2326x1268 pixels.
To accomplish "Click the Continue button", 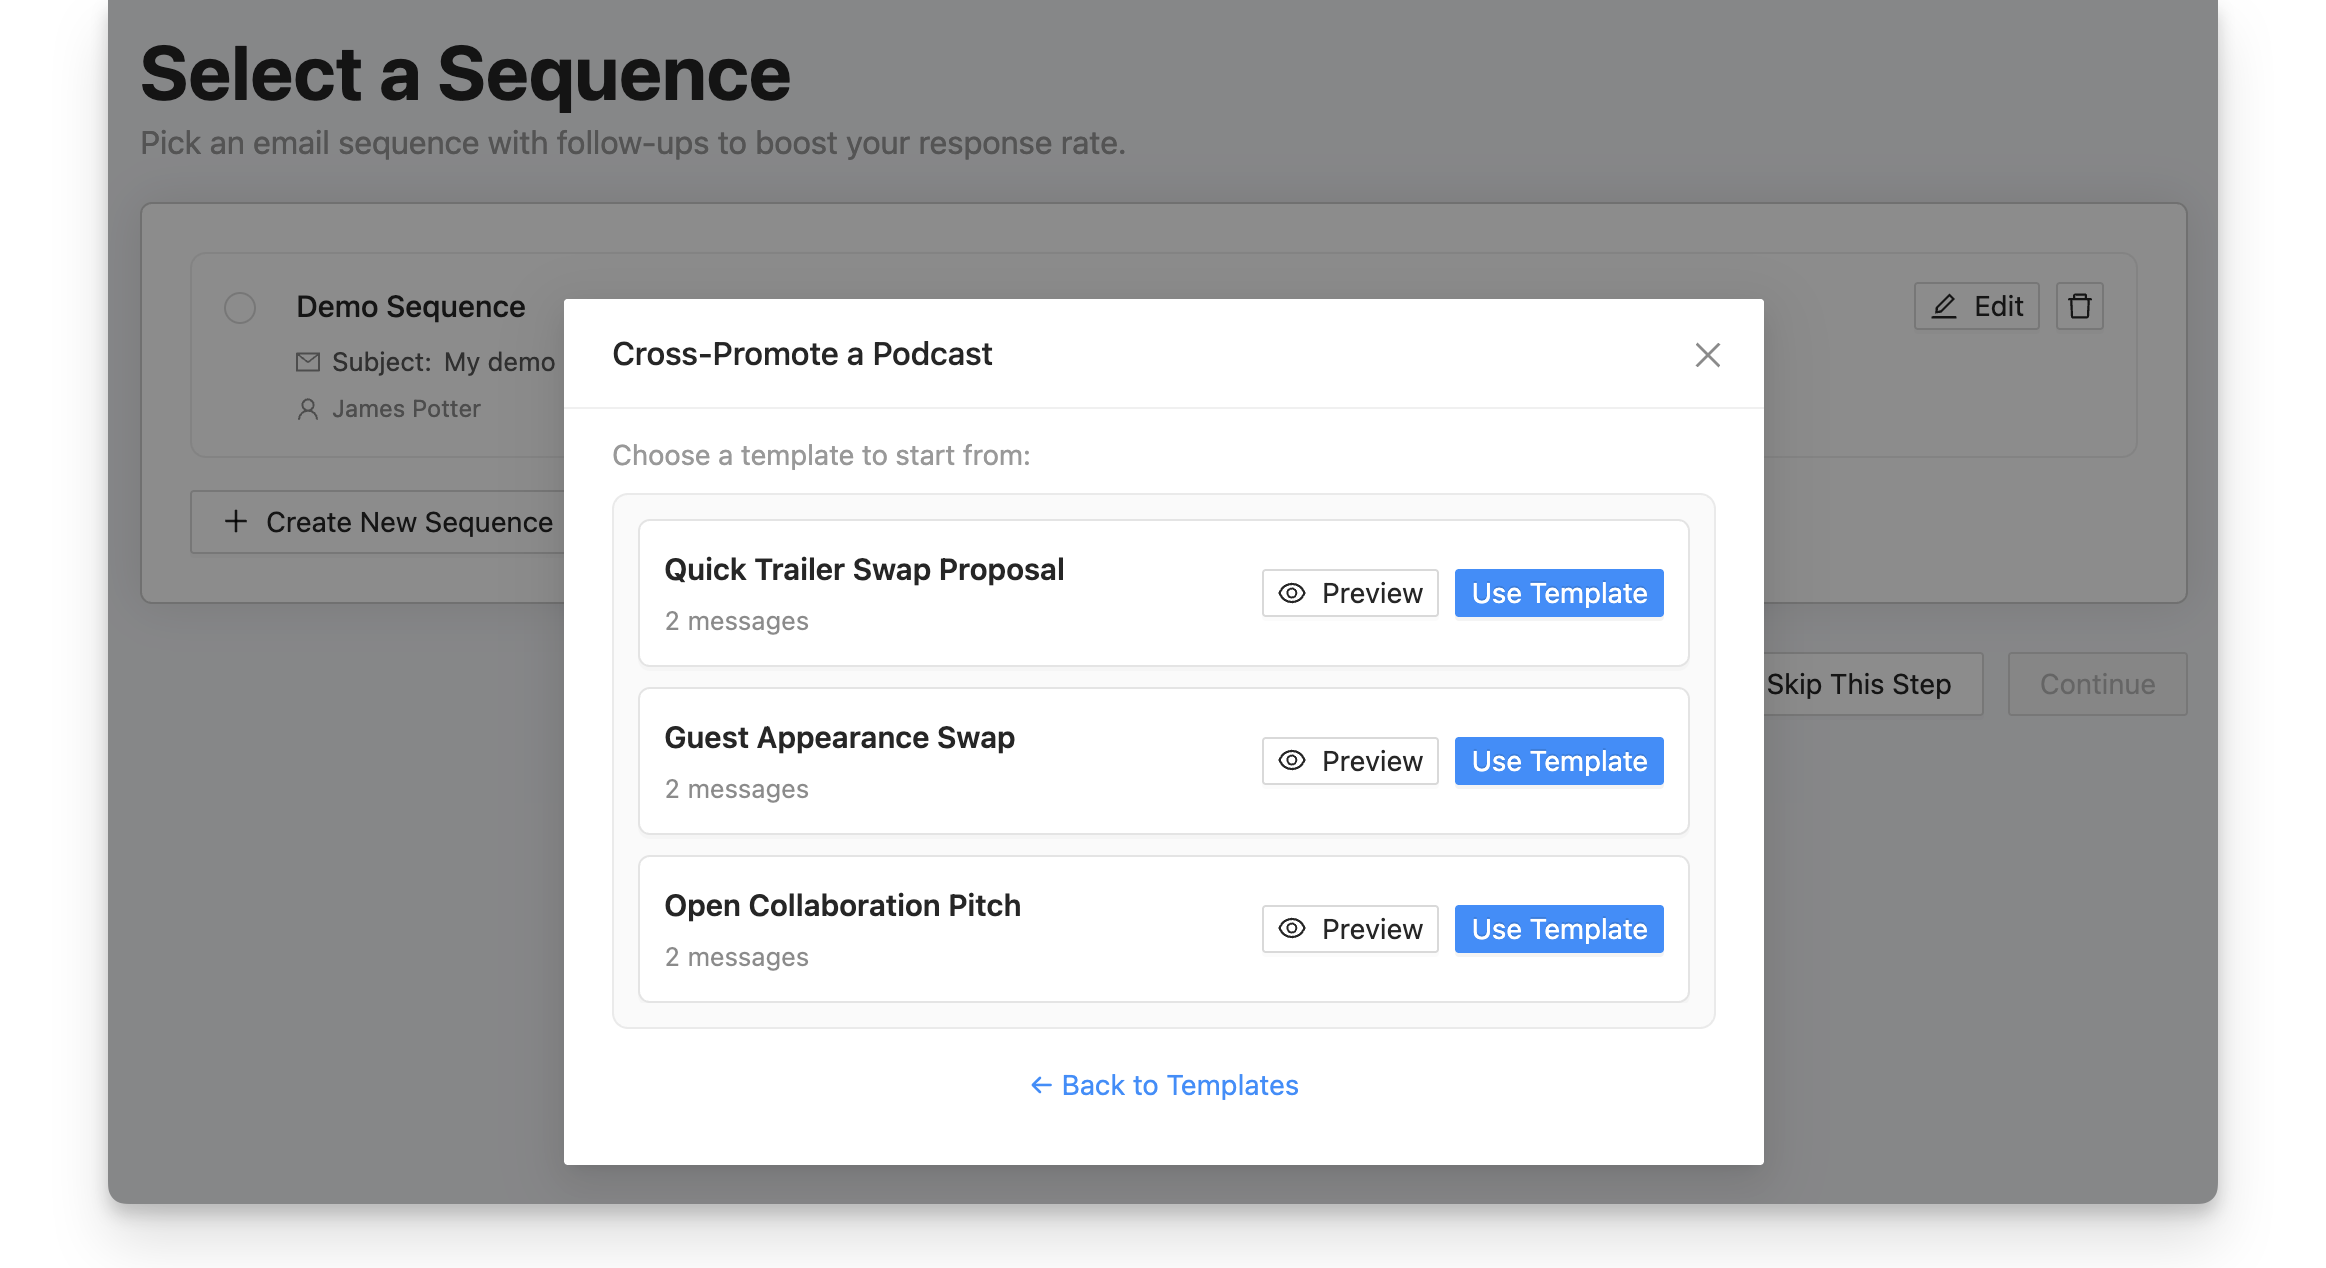I will tap(2097, 684).
